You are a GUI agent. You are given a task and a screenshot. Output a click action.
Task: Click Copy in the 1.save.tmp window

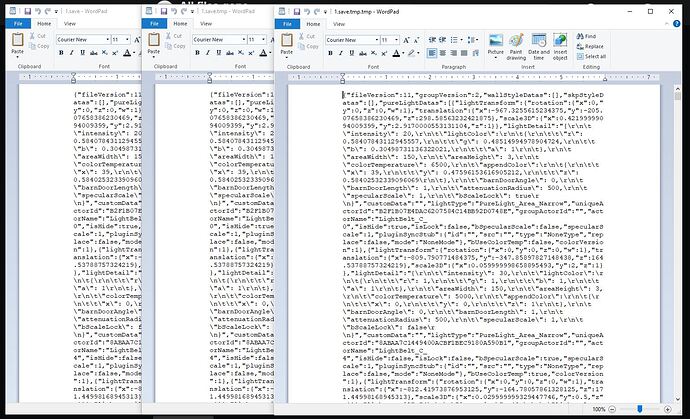(x=175, y=46)
